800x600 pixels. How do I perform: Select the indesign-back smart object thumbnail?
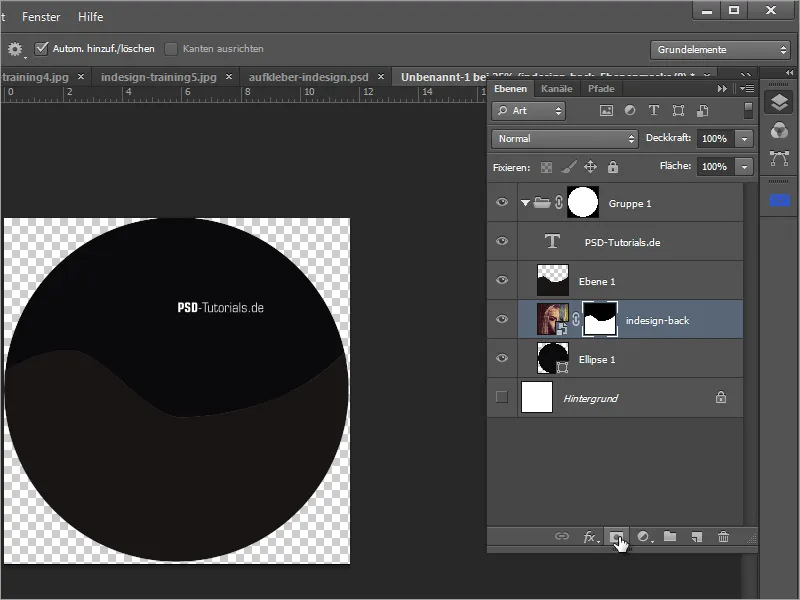pyautogui.click(x=553, y=319)
